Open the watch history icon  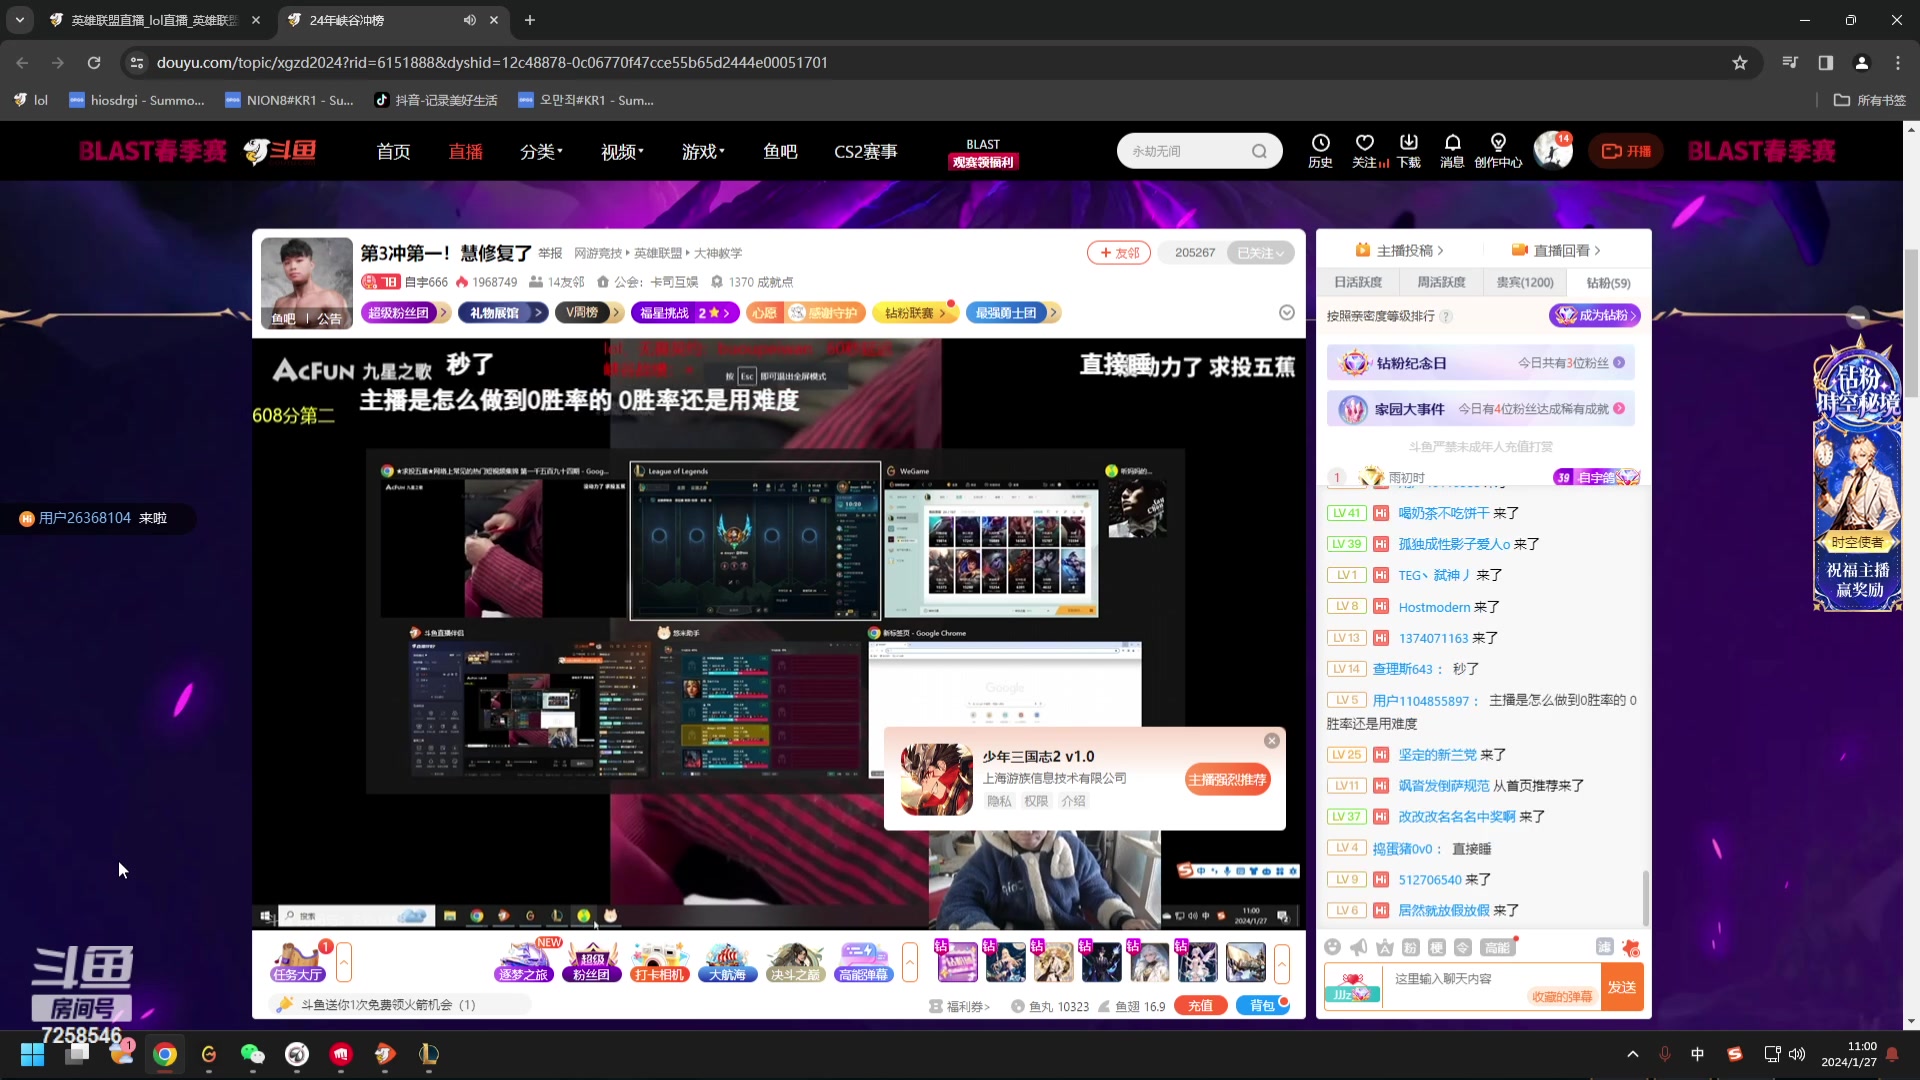1320,150
